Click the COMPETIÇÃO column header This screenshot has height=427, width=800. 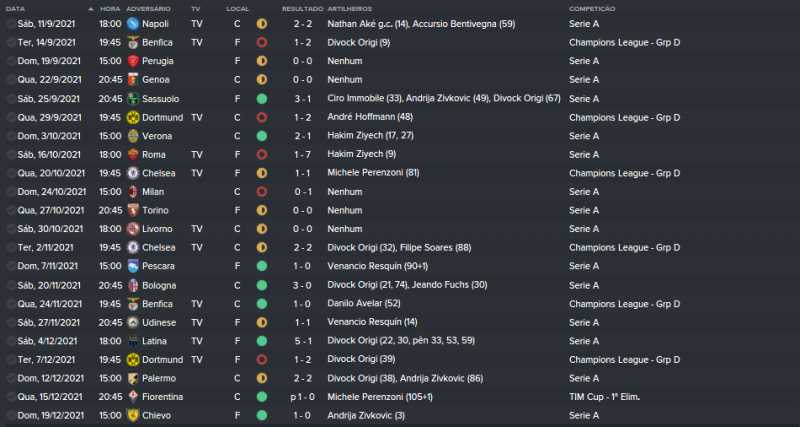click(591, 8)
